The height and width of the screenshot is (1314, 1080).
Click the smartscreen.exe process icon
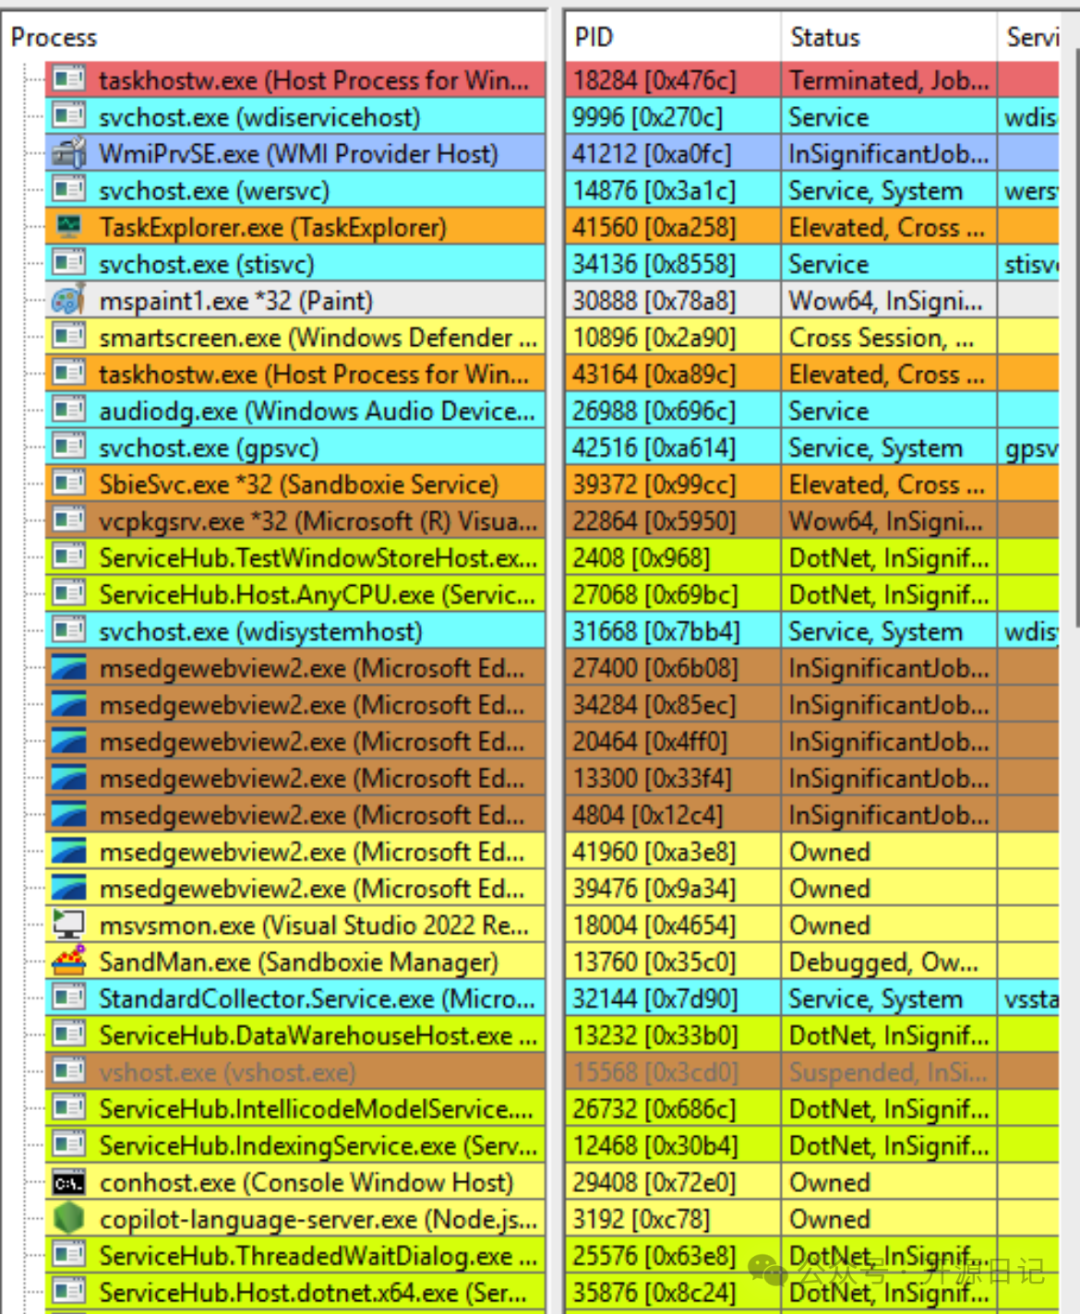(x=69, y=337)
